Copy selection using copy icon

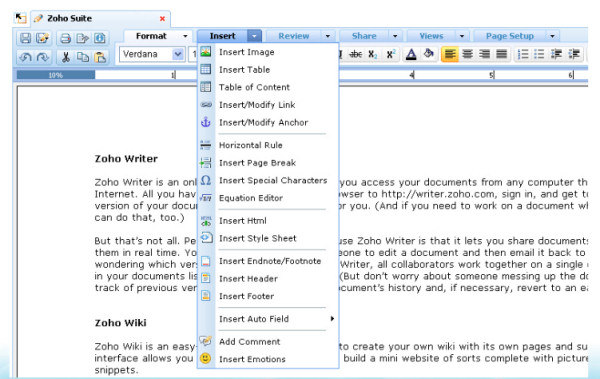83,57
